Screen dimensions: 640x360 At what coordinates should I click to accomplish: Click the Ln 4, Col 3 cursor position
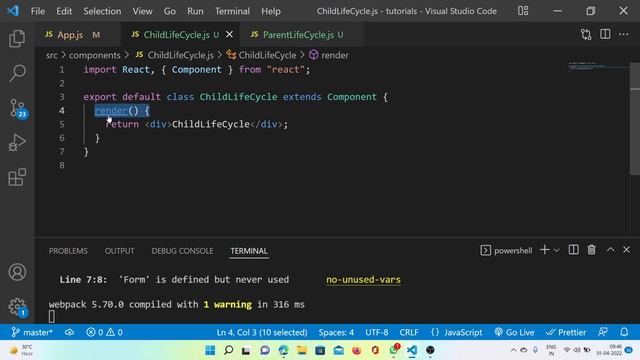click(262, 332)
